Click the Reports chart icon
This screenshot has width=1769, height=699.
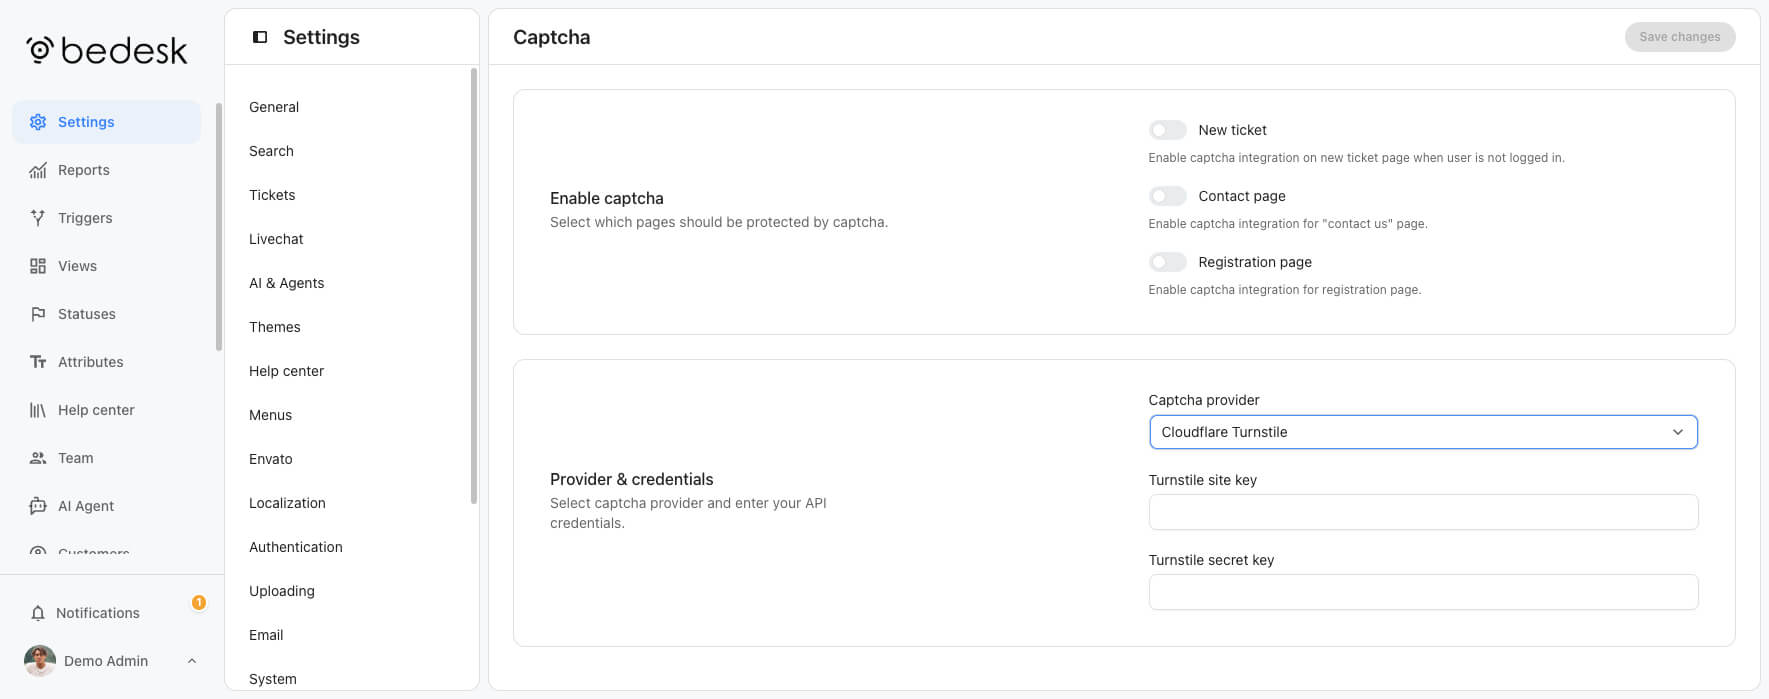pyautogui.click(x=38, y=170)
